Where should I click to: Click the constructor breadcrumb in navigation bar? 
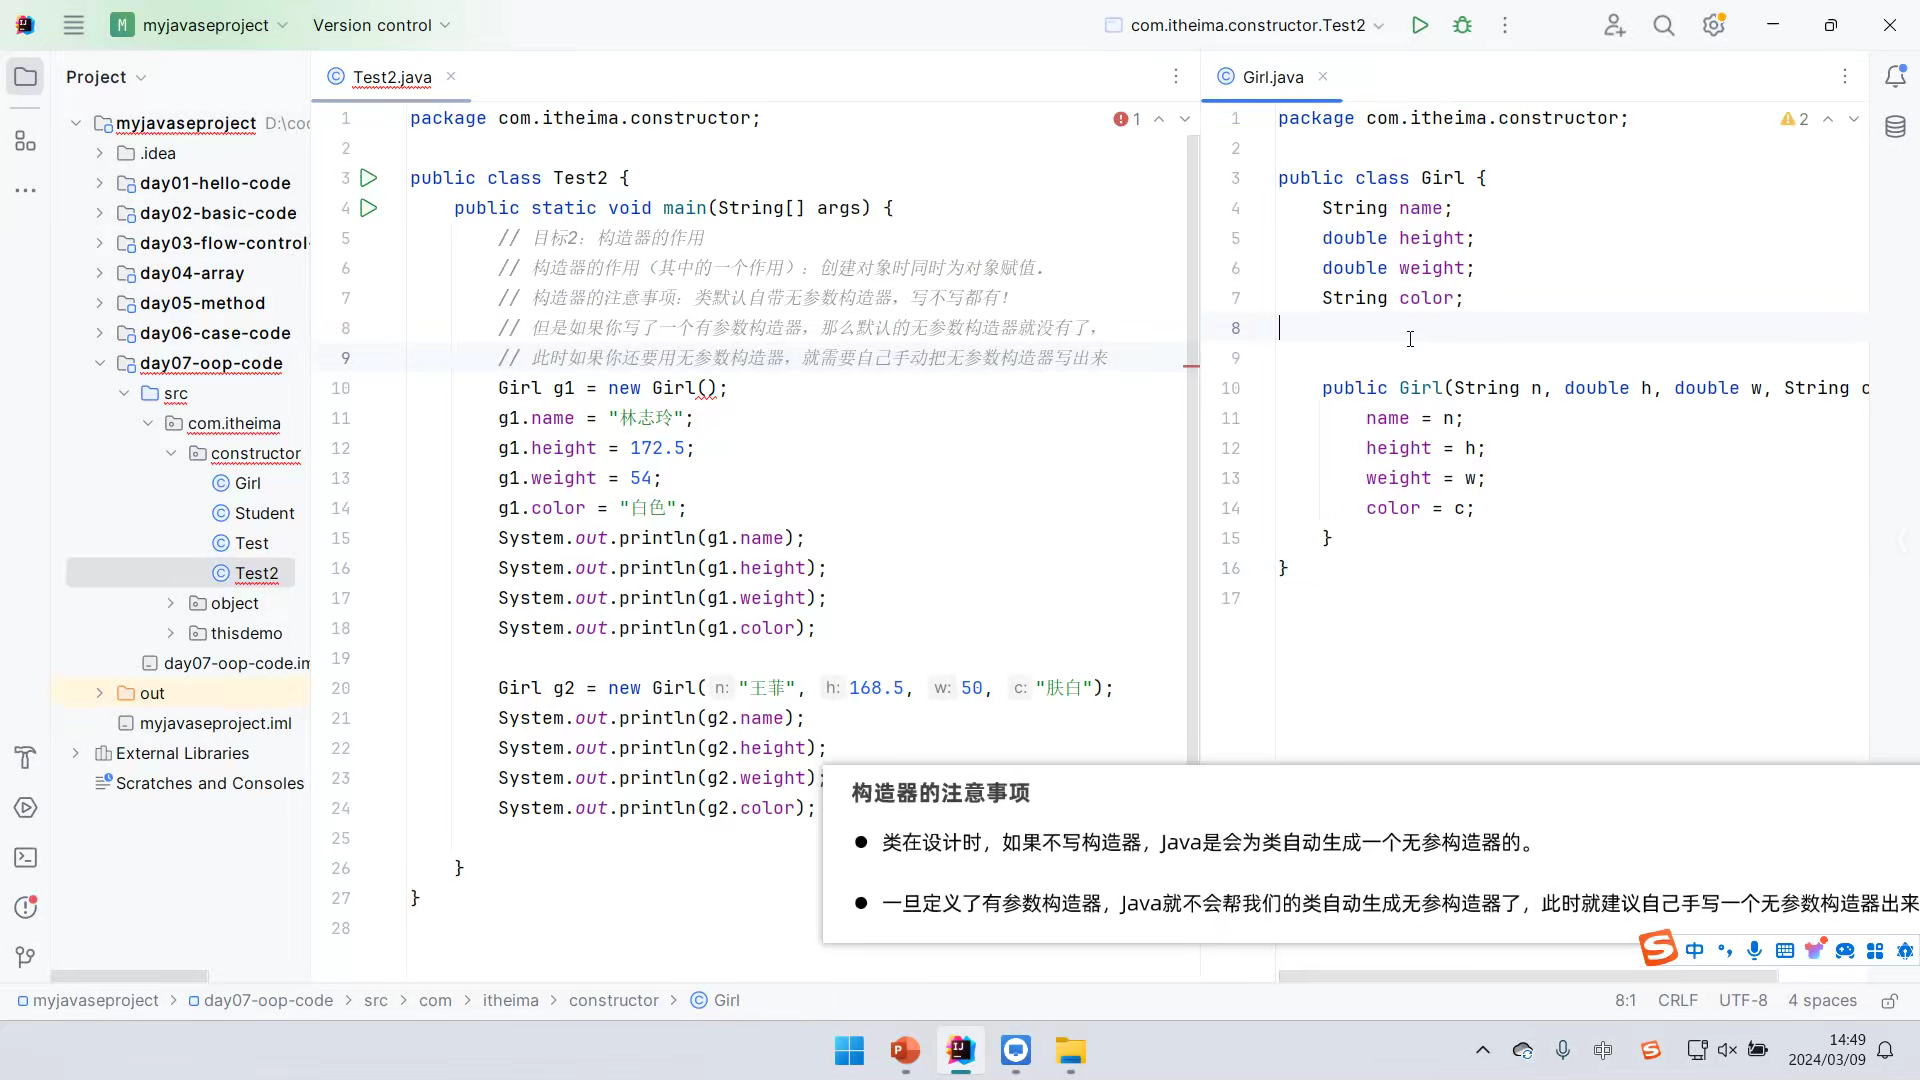point(613,1001)
